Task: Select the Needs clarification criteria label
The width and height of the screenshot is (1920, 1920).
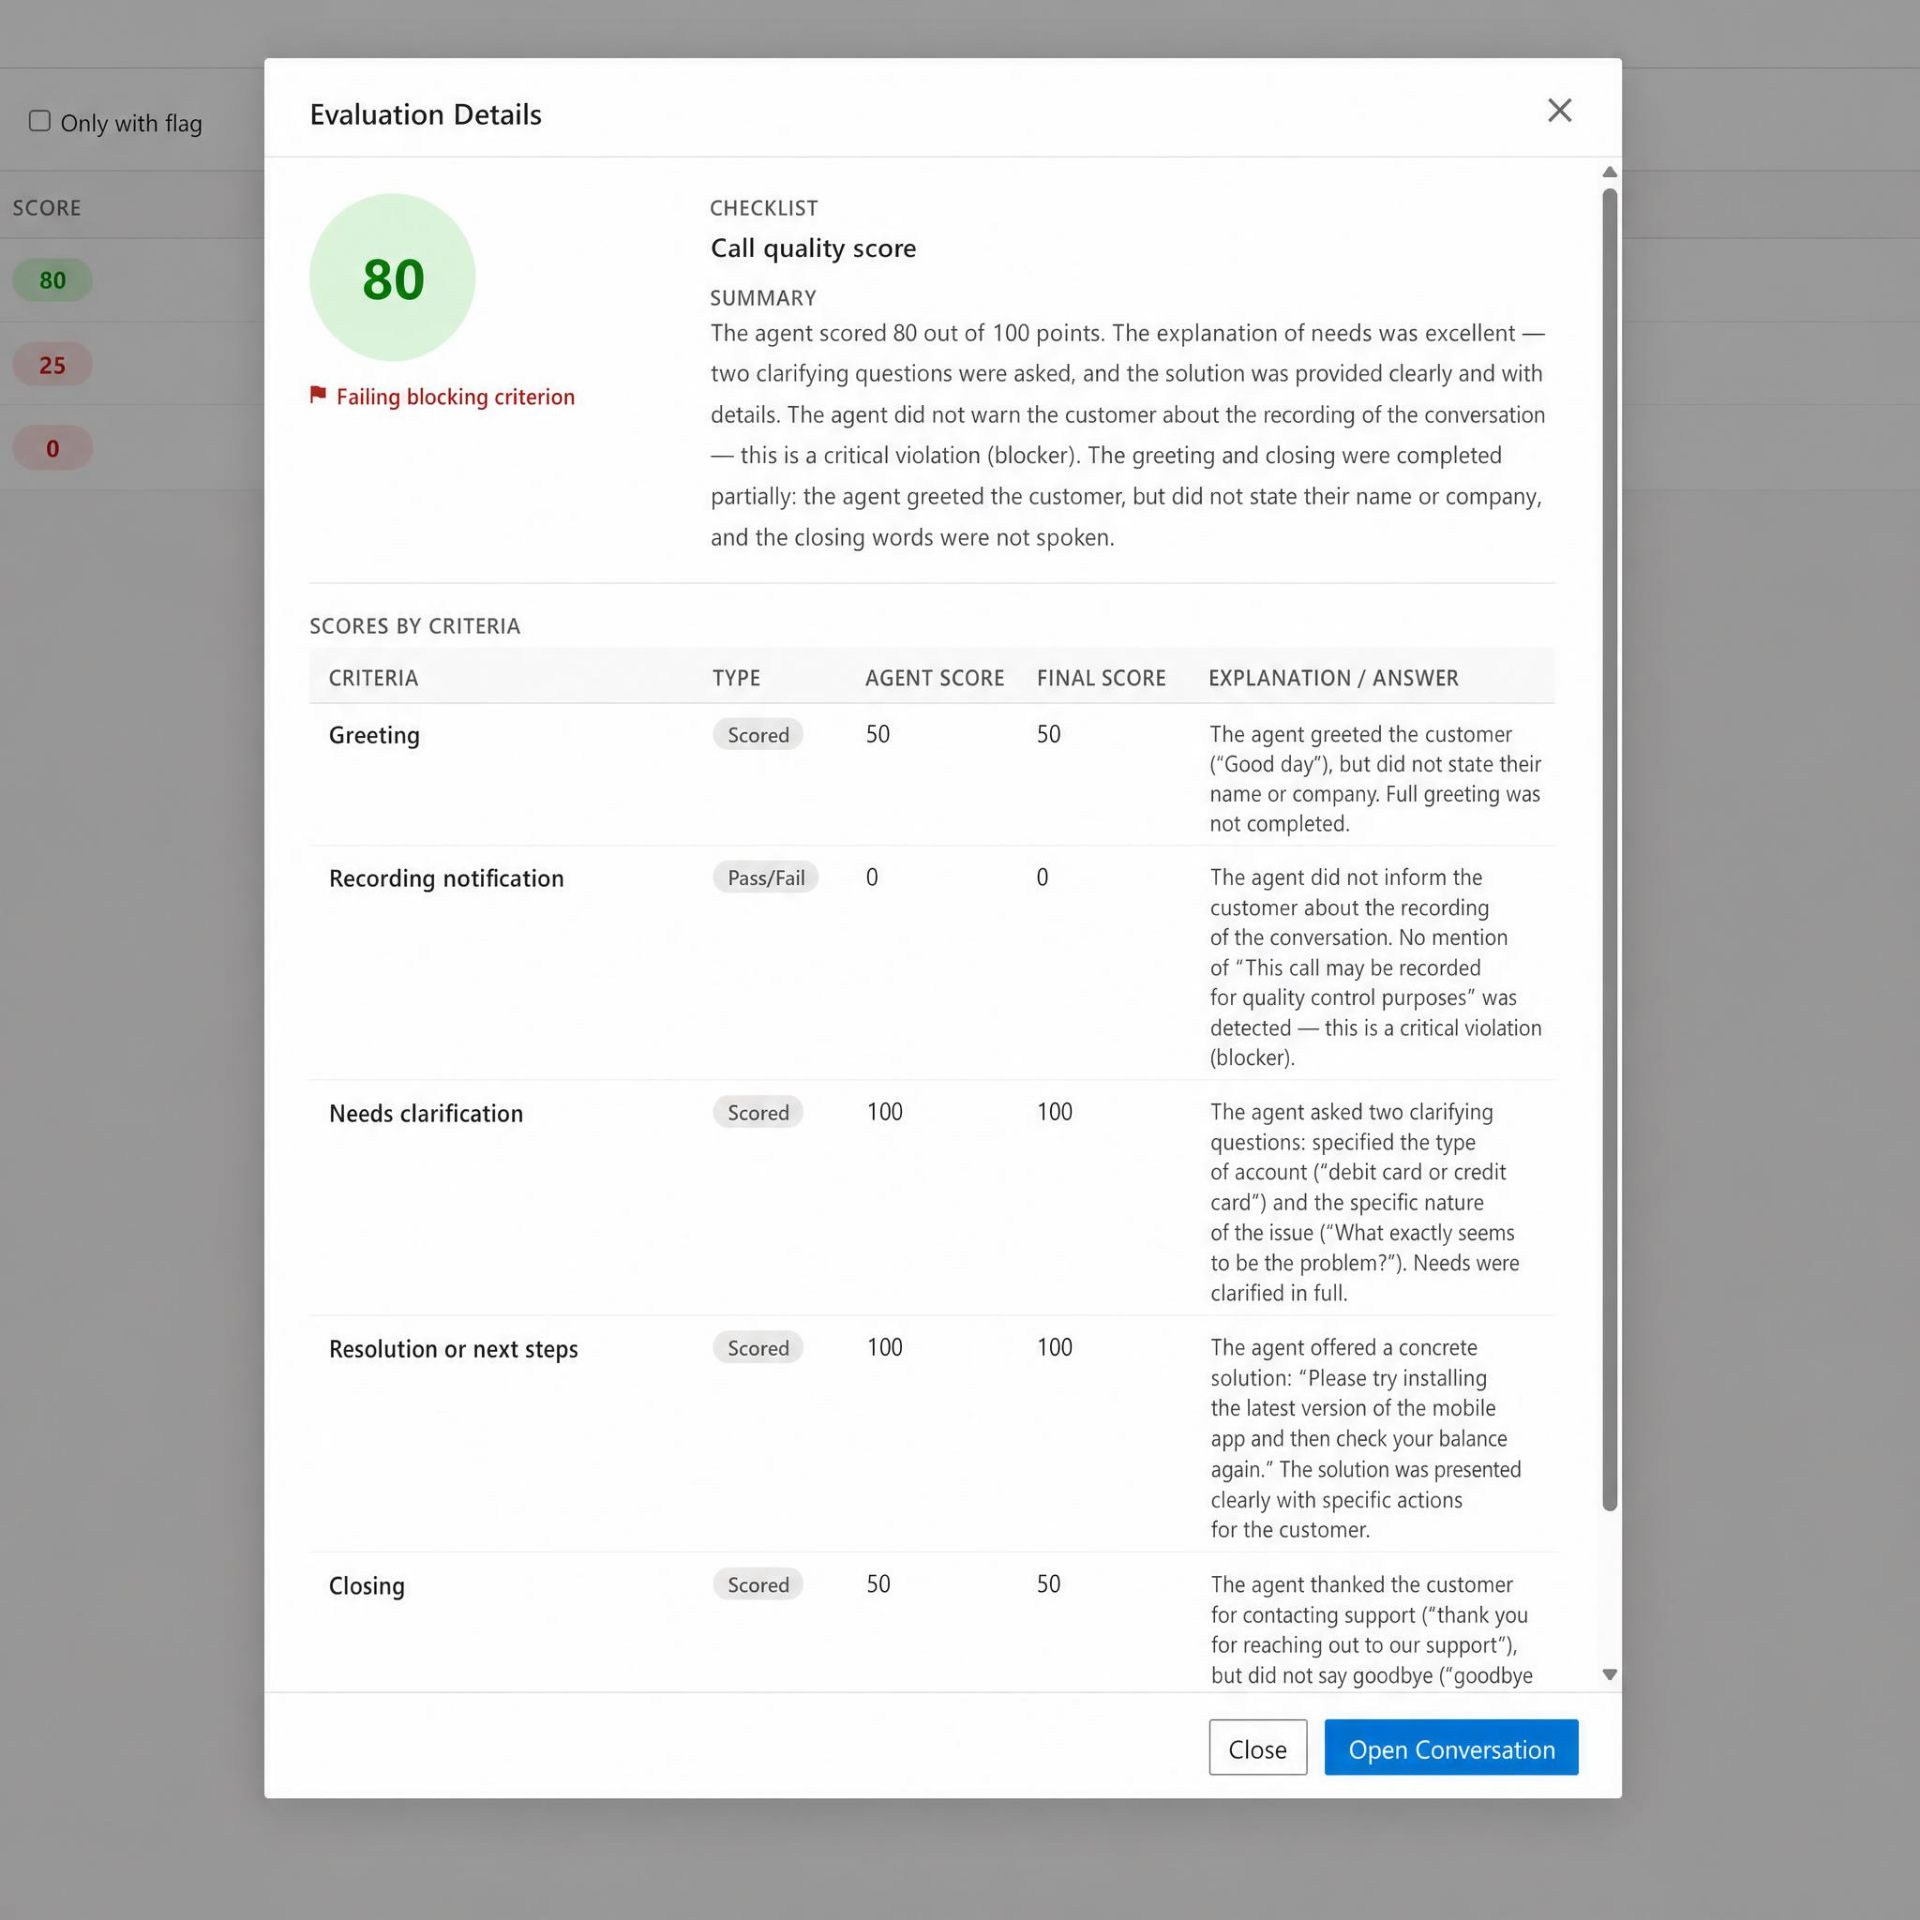Action: click(x=426, y=1113)
